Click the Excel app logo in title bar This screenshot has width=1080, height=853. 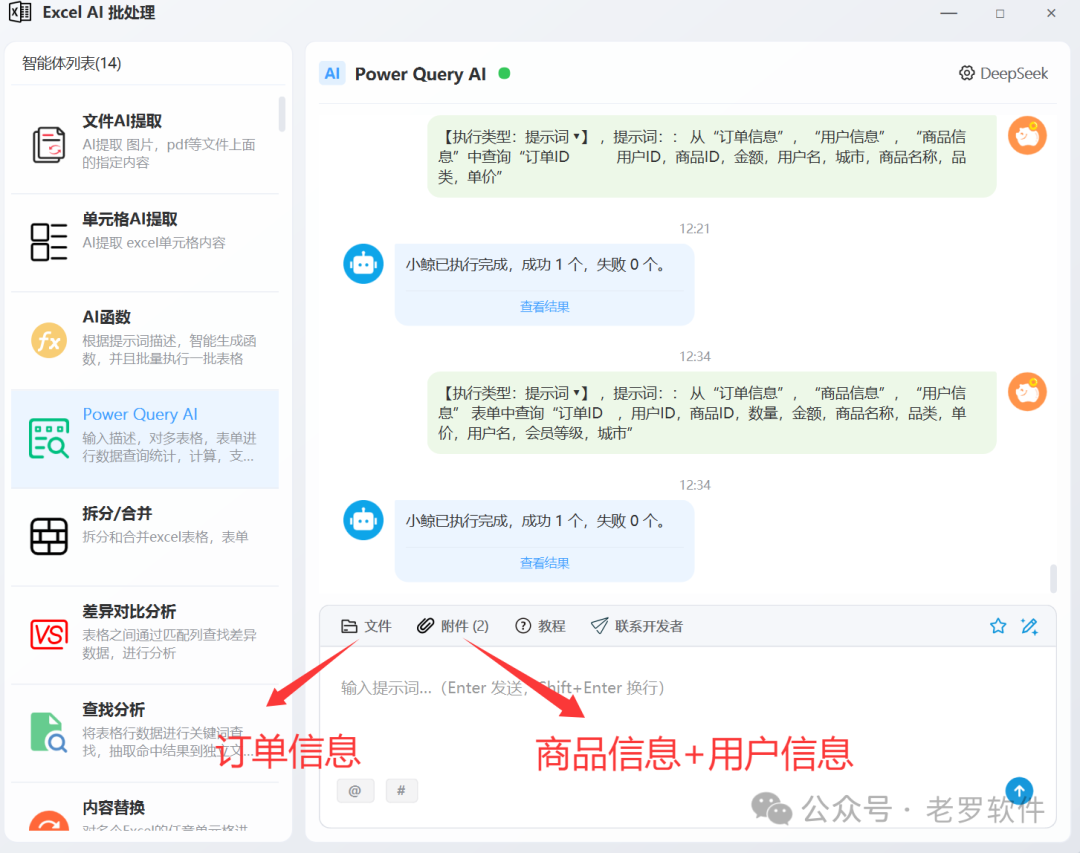20,12
